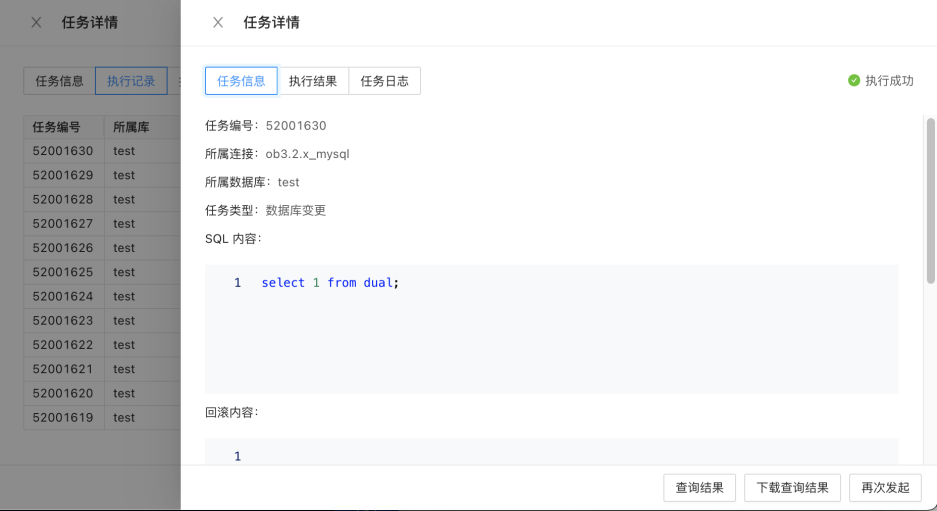This screenshot has height=511, width=937.
Task: Click database value test in details
Action: coord(288,182)
